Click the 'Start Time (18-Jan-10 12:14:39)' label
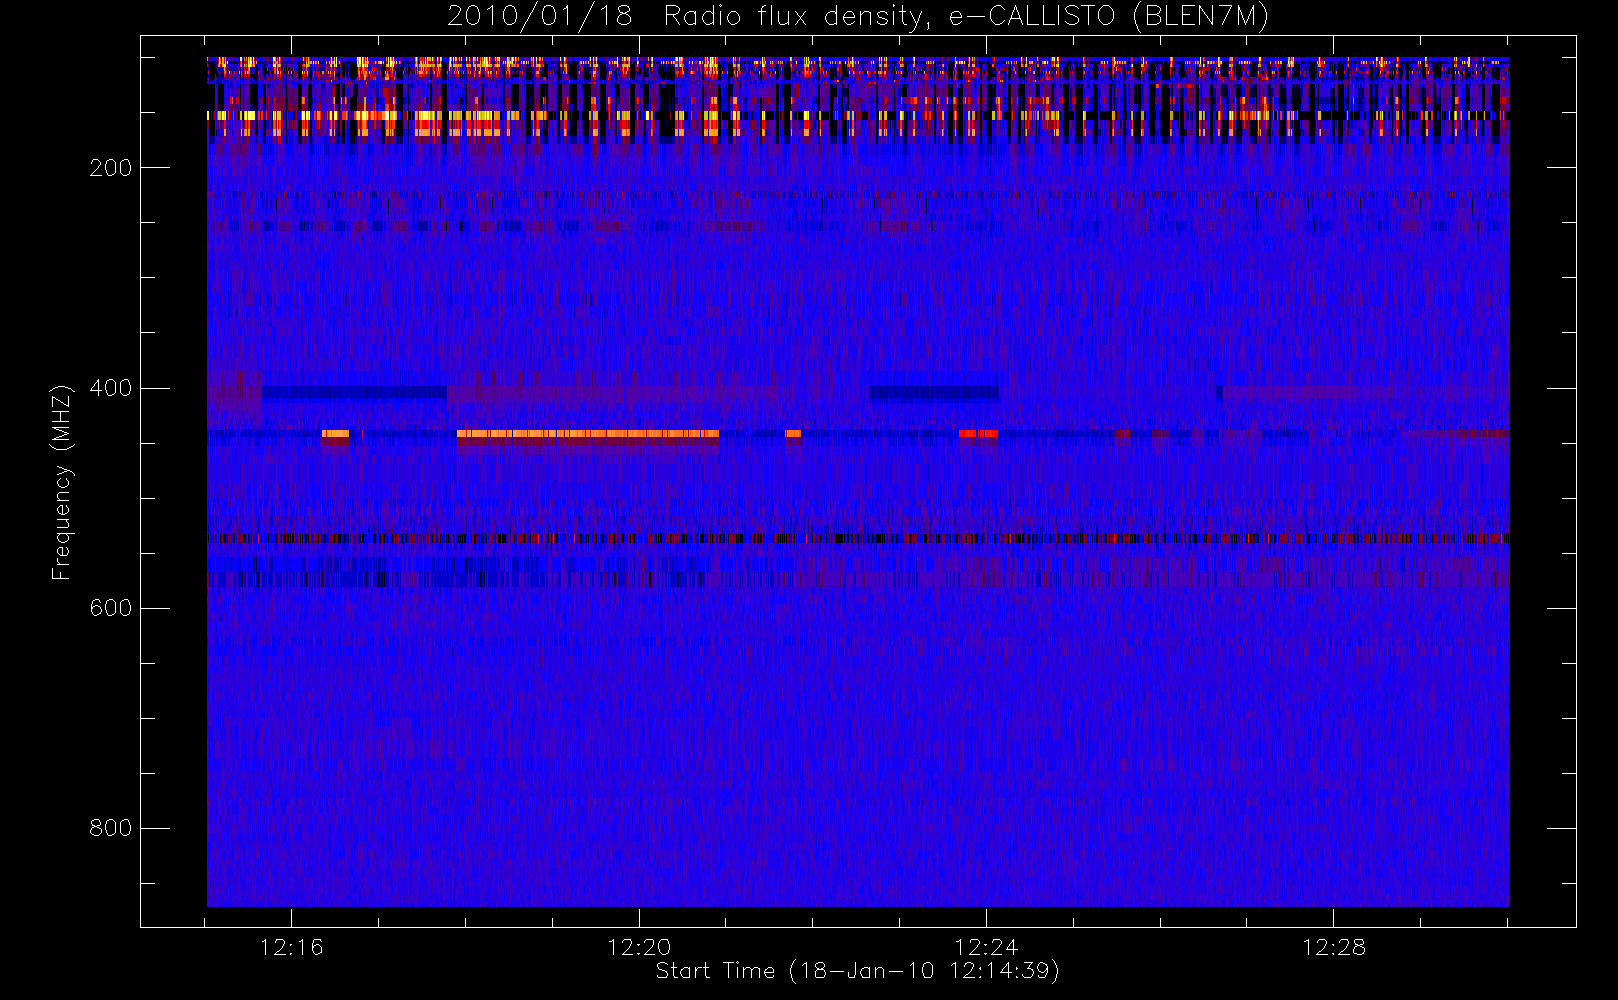This screenshot has height=1000, width=1618. 858,971
